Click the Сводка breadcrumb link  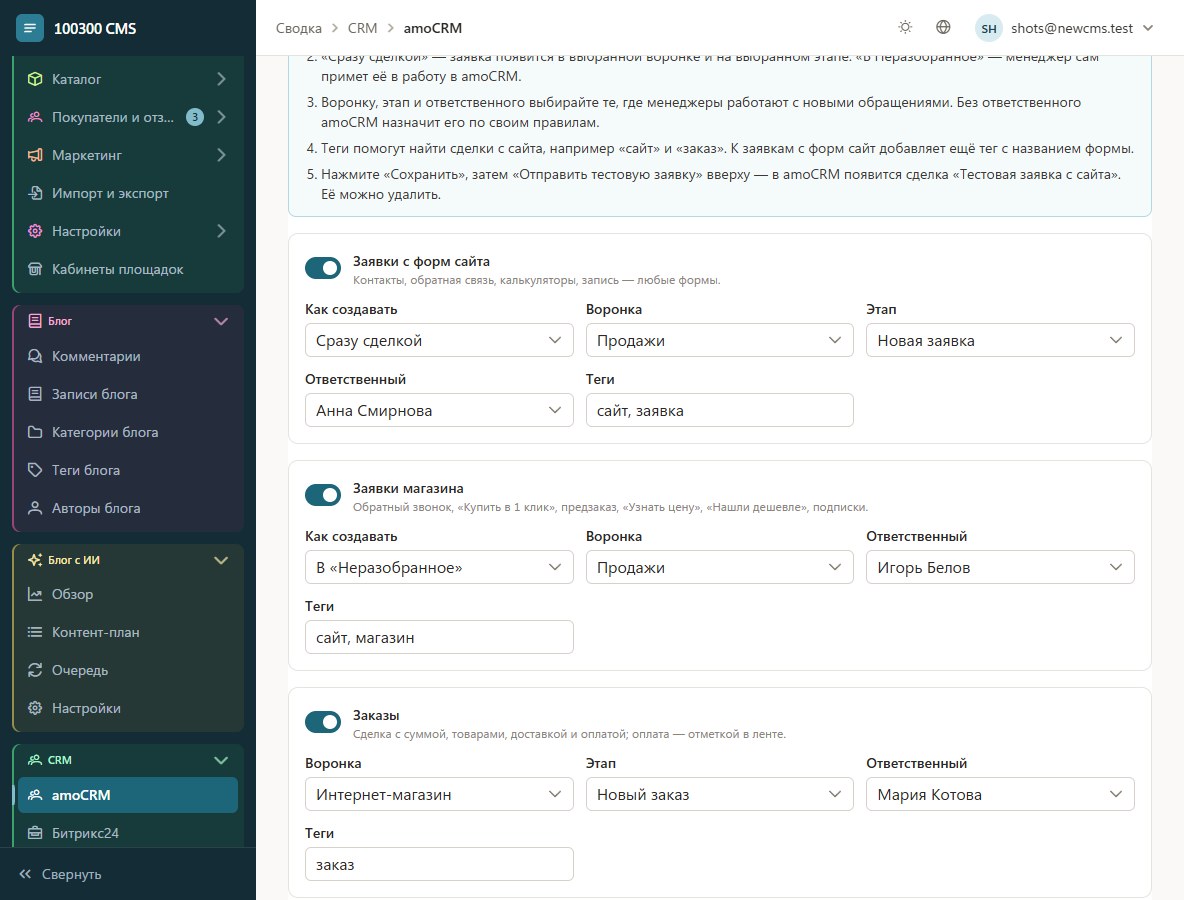[x=298, y=28]
